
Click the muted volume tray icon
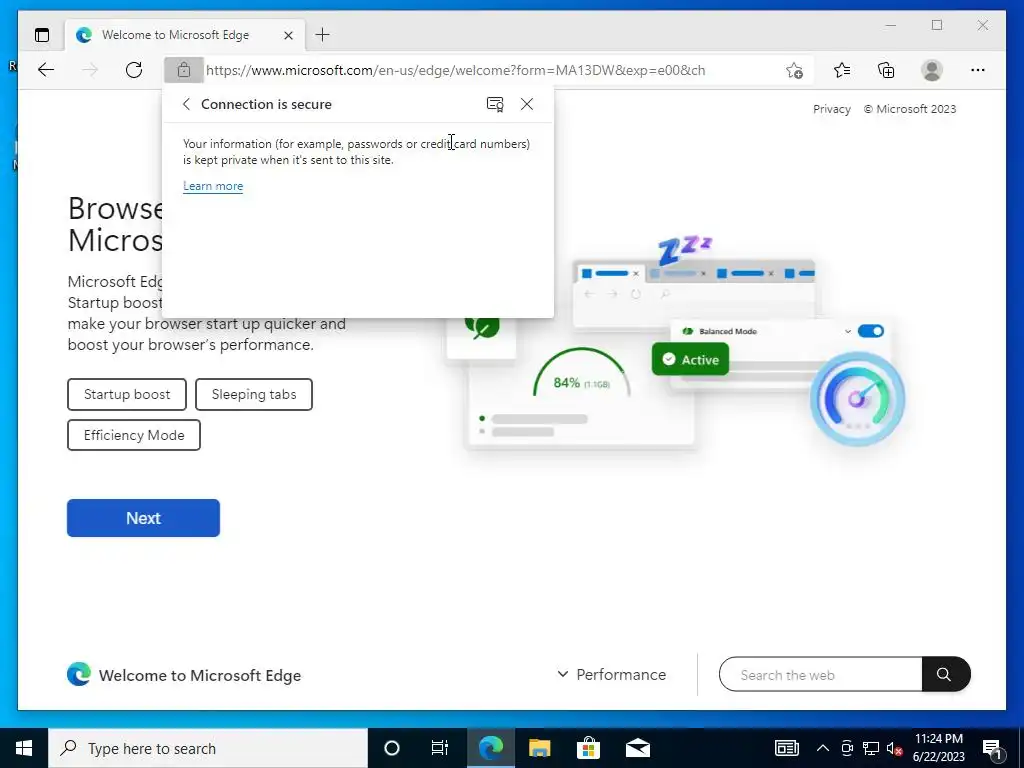coord(895,749)
